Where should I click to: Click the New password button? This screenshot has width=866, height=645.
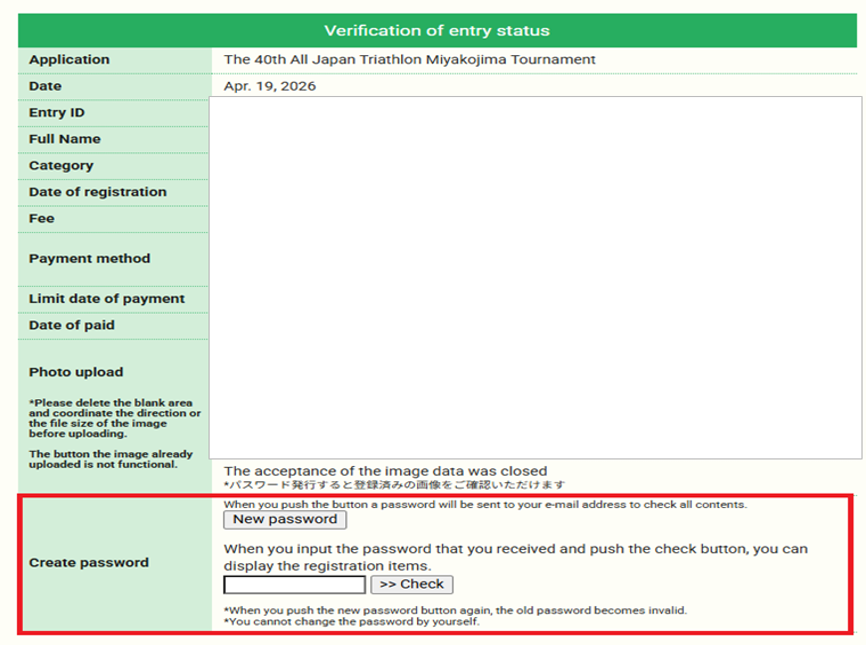285,520
